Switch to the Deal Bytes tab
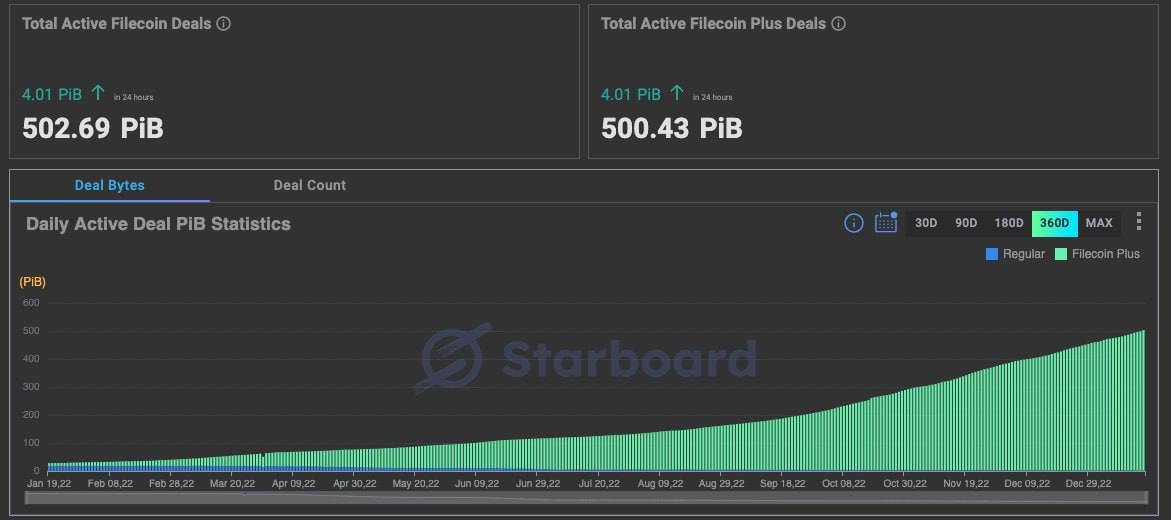The width and height of the screenshot is (1171, 520). [110, 185]
